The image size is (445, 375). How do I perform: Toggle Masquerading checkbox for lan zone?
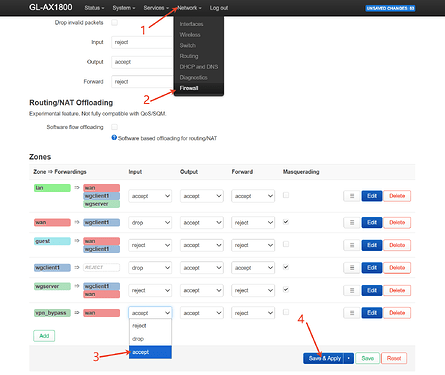point(286,195)
